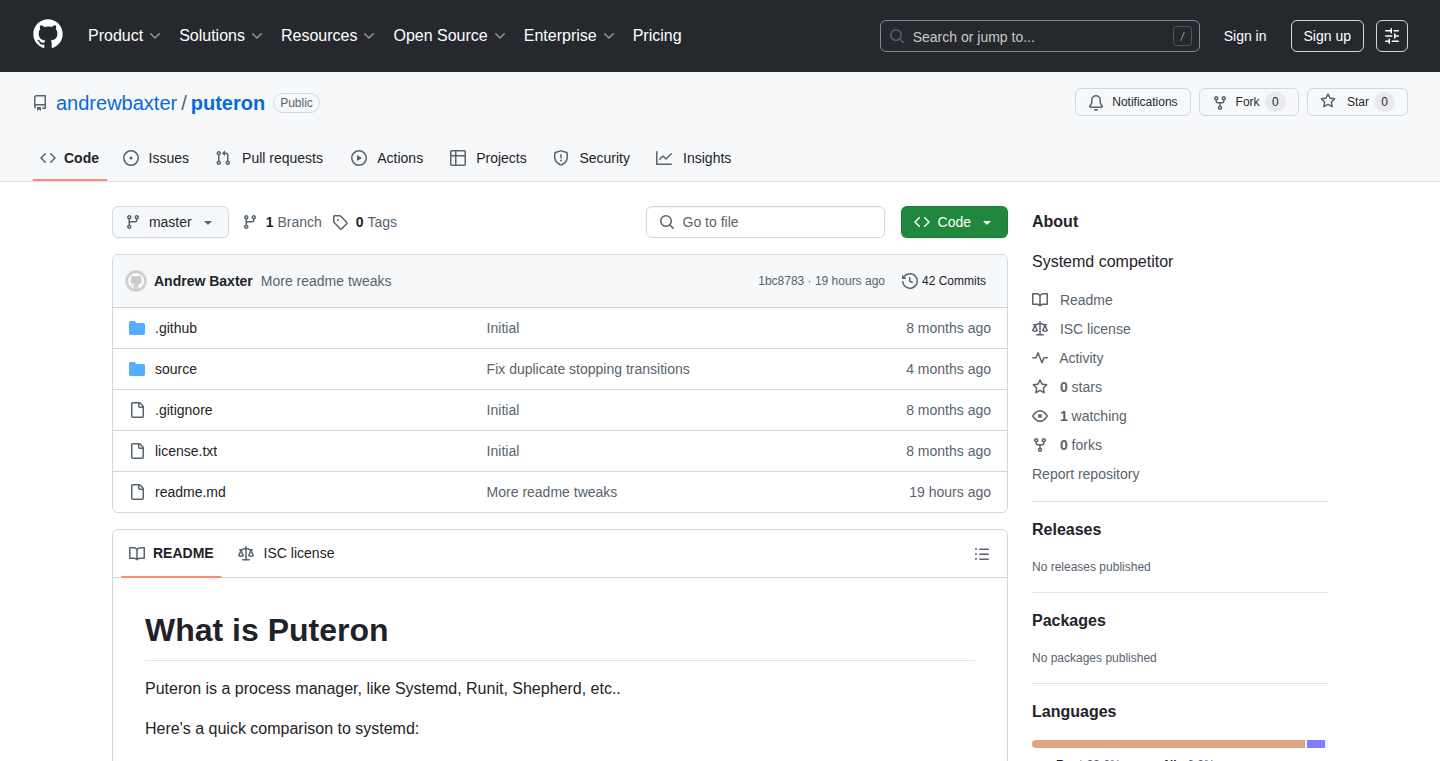Click the Go to file search field
The height and width of the screenshot is (761, 1440).
coord(765,222)
